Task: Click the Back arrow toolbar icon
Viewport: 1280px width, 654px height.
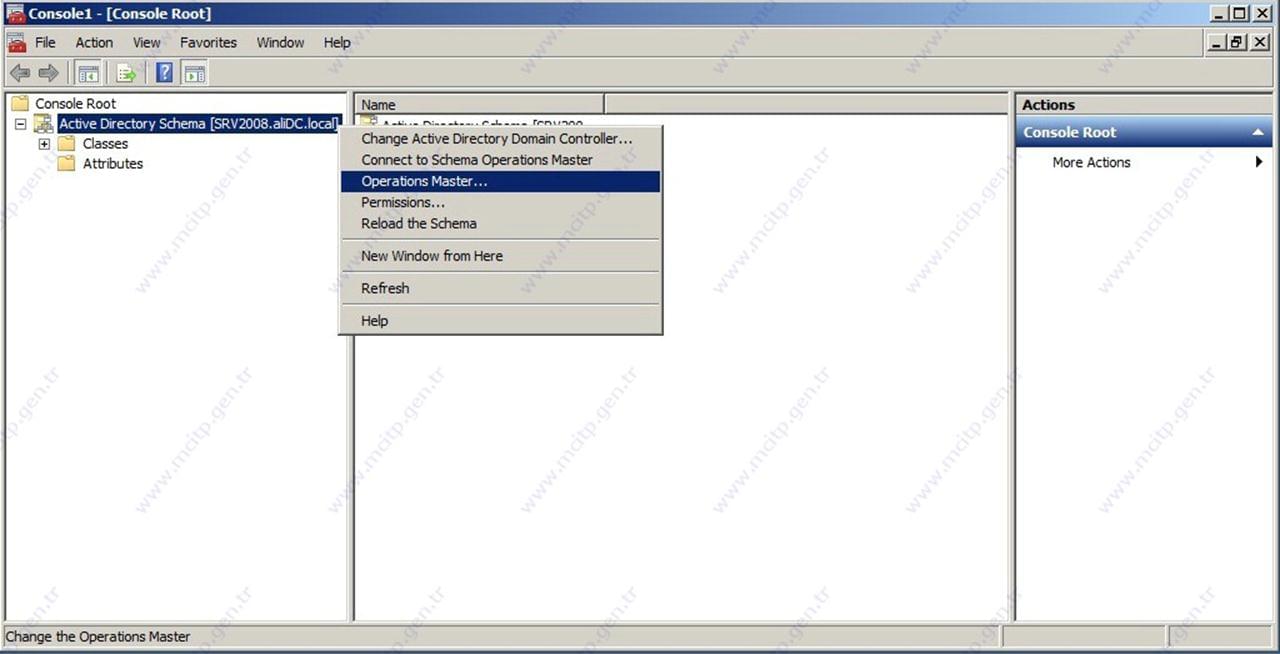Action: click(19, 73)
